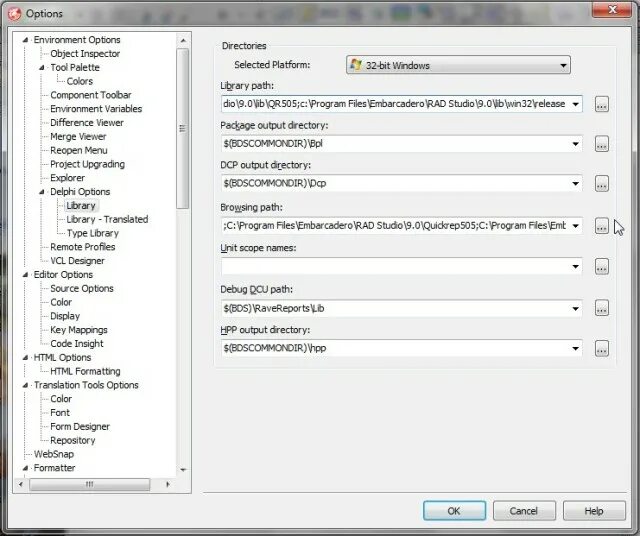The image size is (640, 536).
Task: Select Project Upgrading in the tree
Action: [87, 164]
